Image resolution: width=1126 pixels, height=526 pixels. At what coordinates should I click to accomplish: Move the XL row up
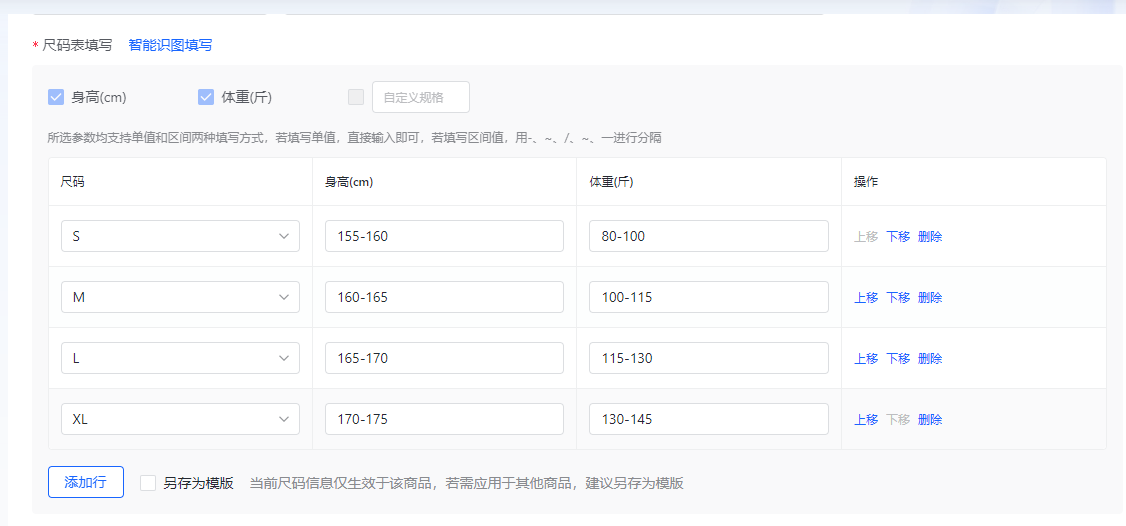pos(866,420)
